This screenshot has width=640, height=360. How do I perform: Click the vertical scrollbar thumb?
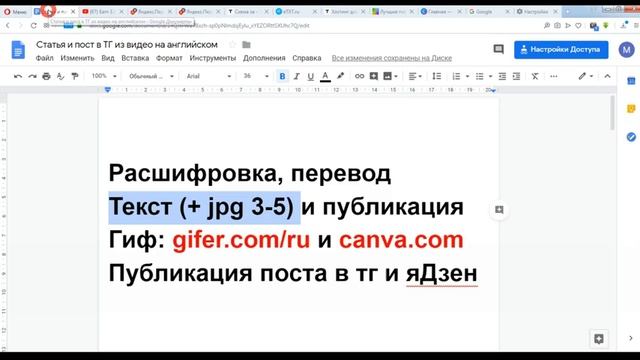pyautogui.click(x=612, y=113)
